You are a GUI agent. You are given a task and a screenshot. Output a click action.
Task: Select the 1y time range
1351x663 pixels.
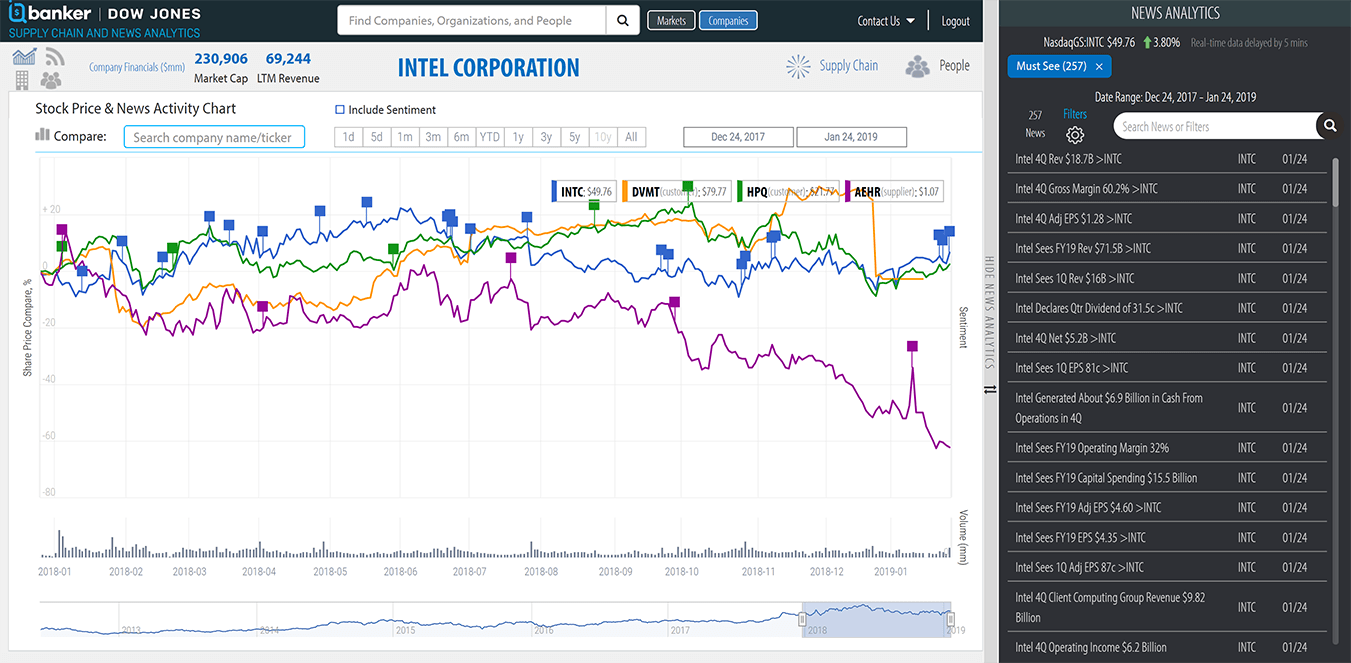tap(518, 137)
